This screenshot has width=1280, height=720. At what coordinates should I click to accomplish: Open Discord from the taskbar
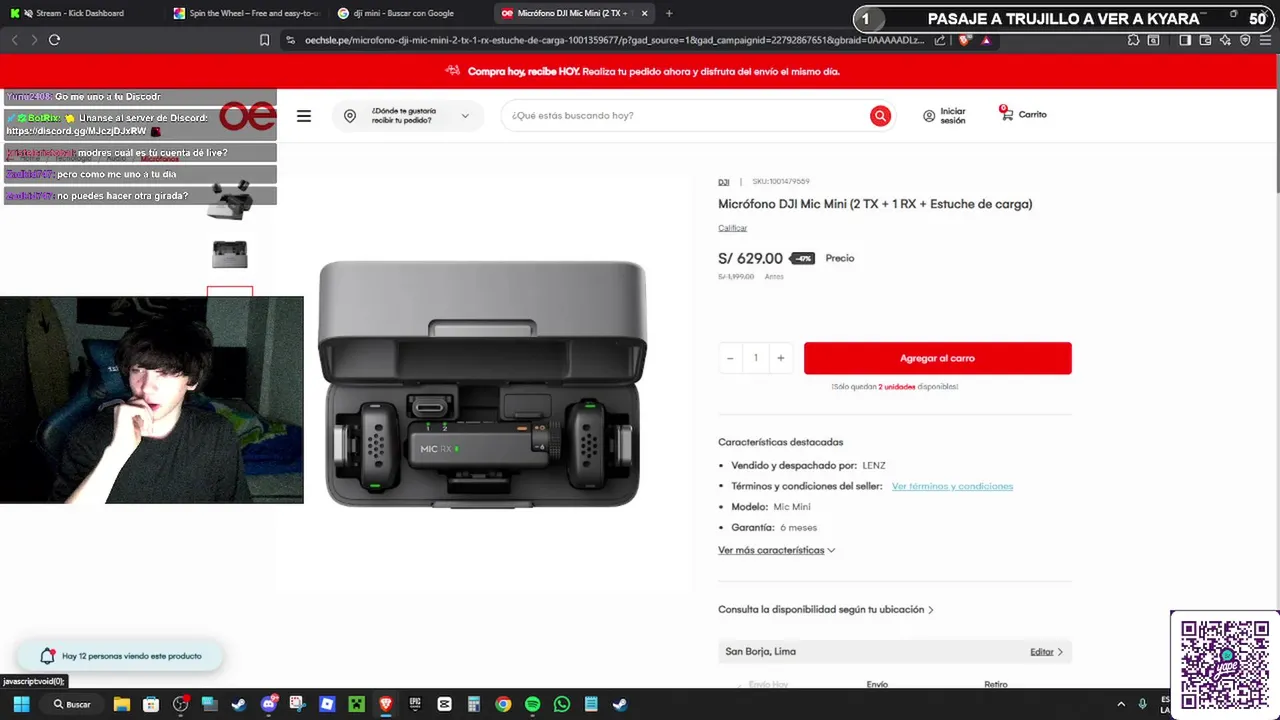click(268, 704)
